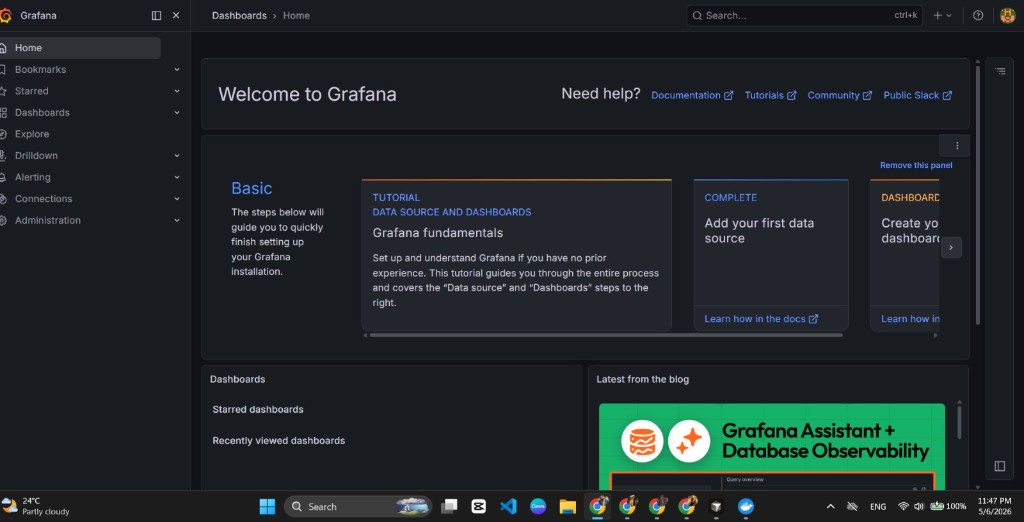Open the Wi-Fi network icon
The height and width of the screenshot is (522, 1024).
(904, 506)
